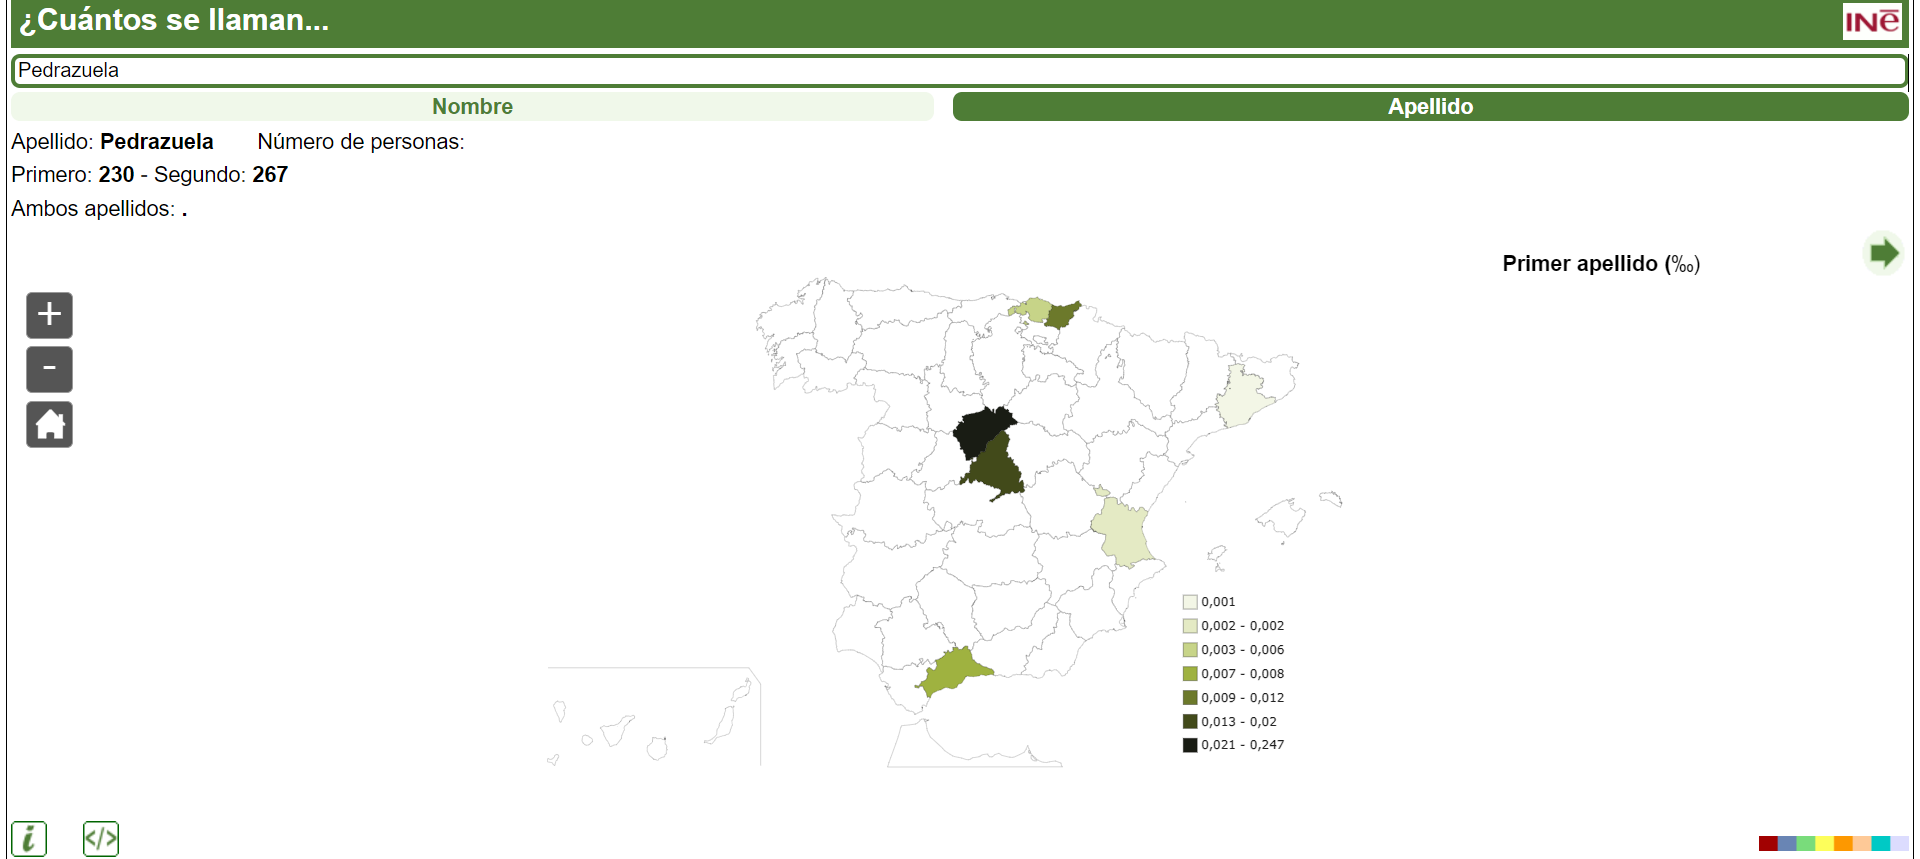Click the pale Barcelona province on map

point(1243,396)
